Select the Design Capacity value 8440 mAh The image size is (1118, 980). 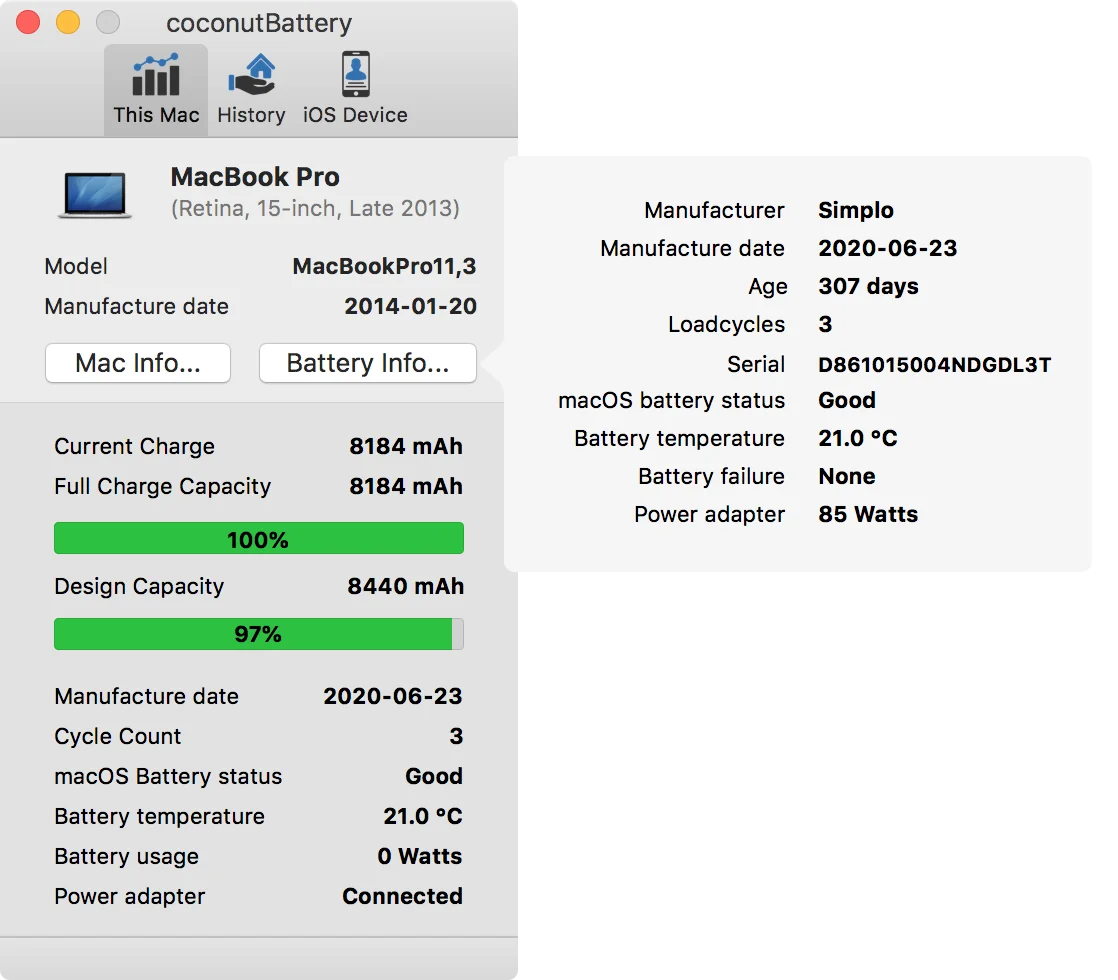tap(406, 586)
